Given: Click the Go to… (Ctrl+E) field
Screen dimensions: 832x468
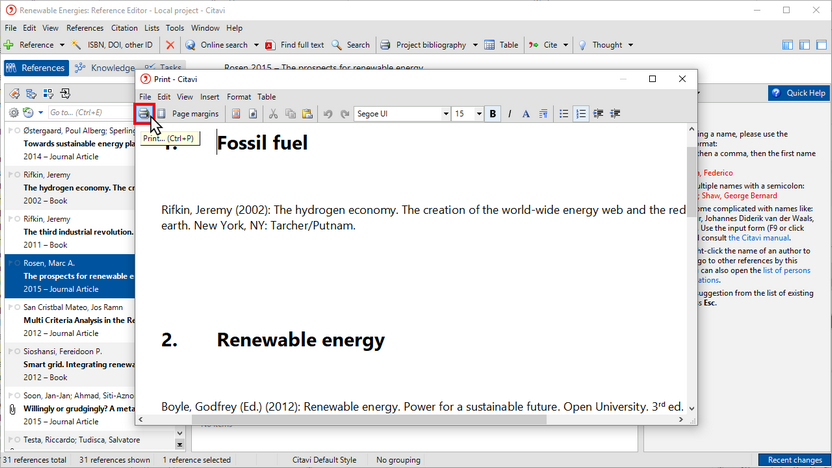Looking at the screenshot, I should click(90, 112).
